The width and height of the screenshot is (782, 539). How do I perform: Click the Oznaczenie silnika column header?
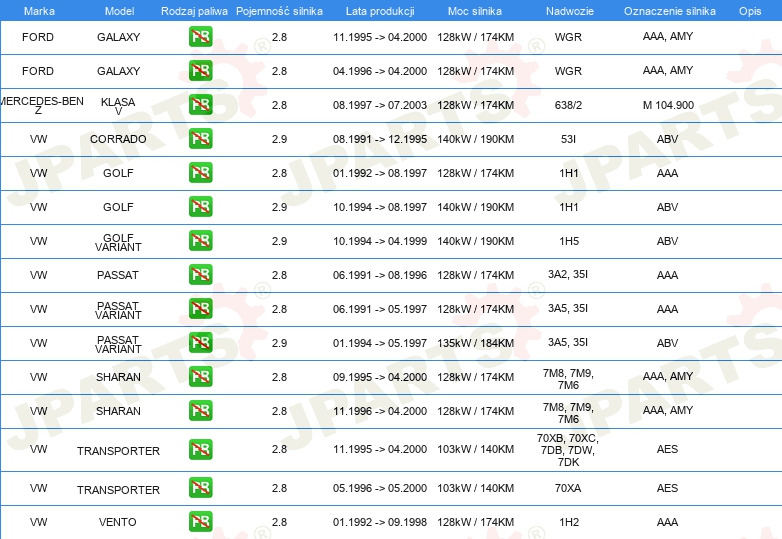point(670,11)
